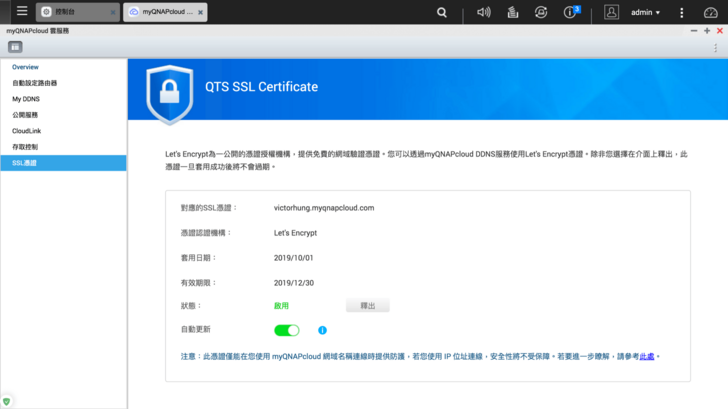Screen dimensions: 728x409
Task: Click the 釋出 release button
Action: (367, 306)
